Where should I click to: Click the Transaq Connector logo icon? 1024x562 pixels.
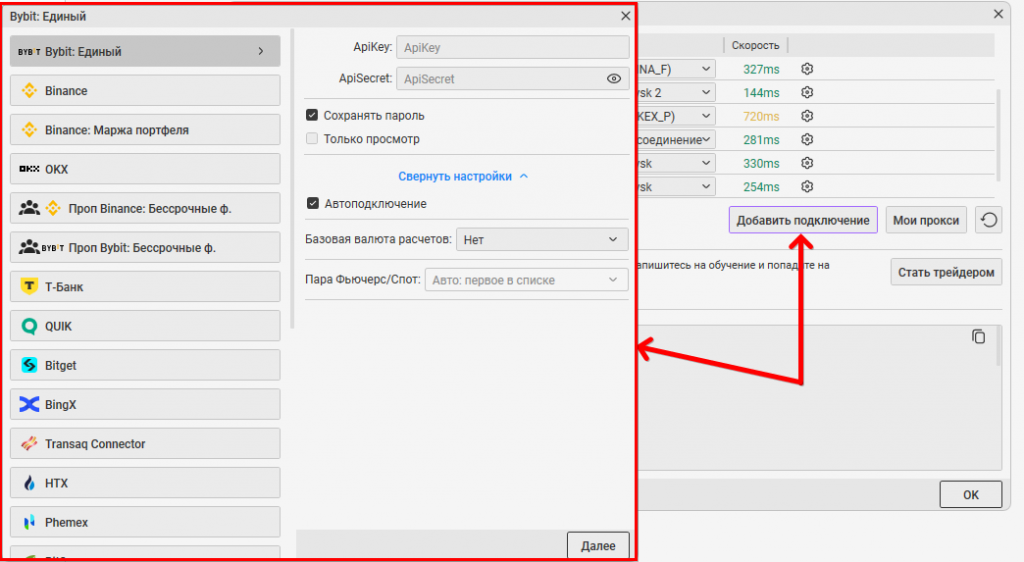point(29,443)
